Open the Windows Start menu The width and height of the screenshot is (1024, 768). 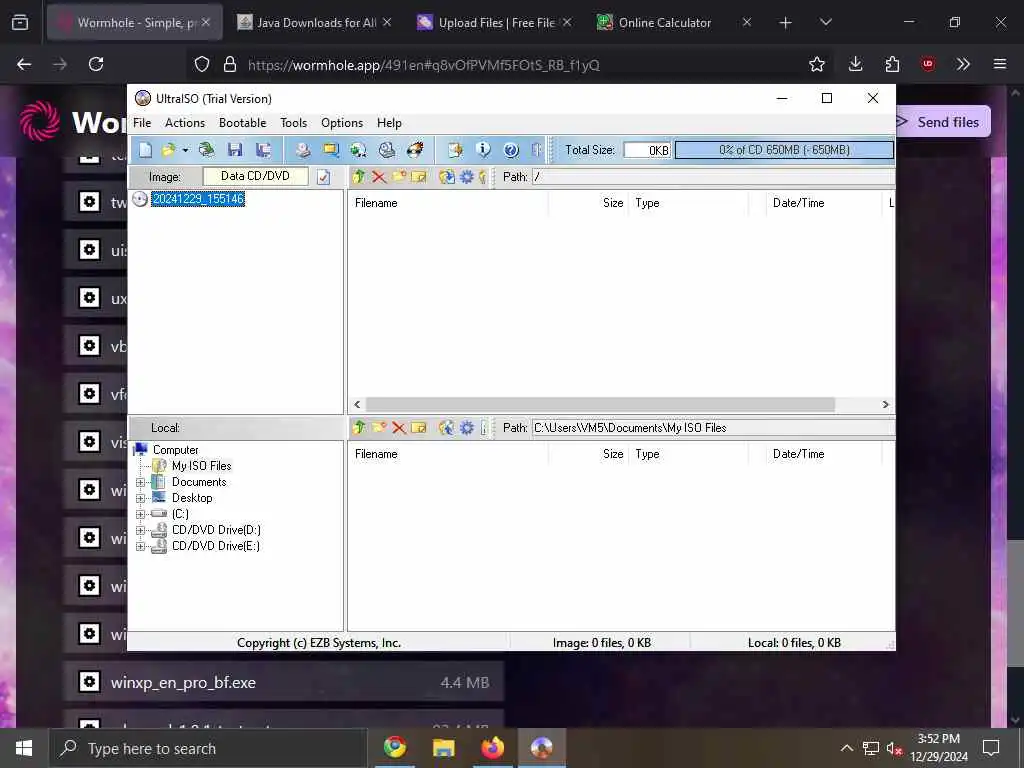pos(24,748)
